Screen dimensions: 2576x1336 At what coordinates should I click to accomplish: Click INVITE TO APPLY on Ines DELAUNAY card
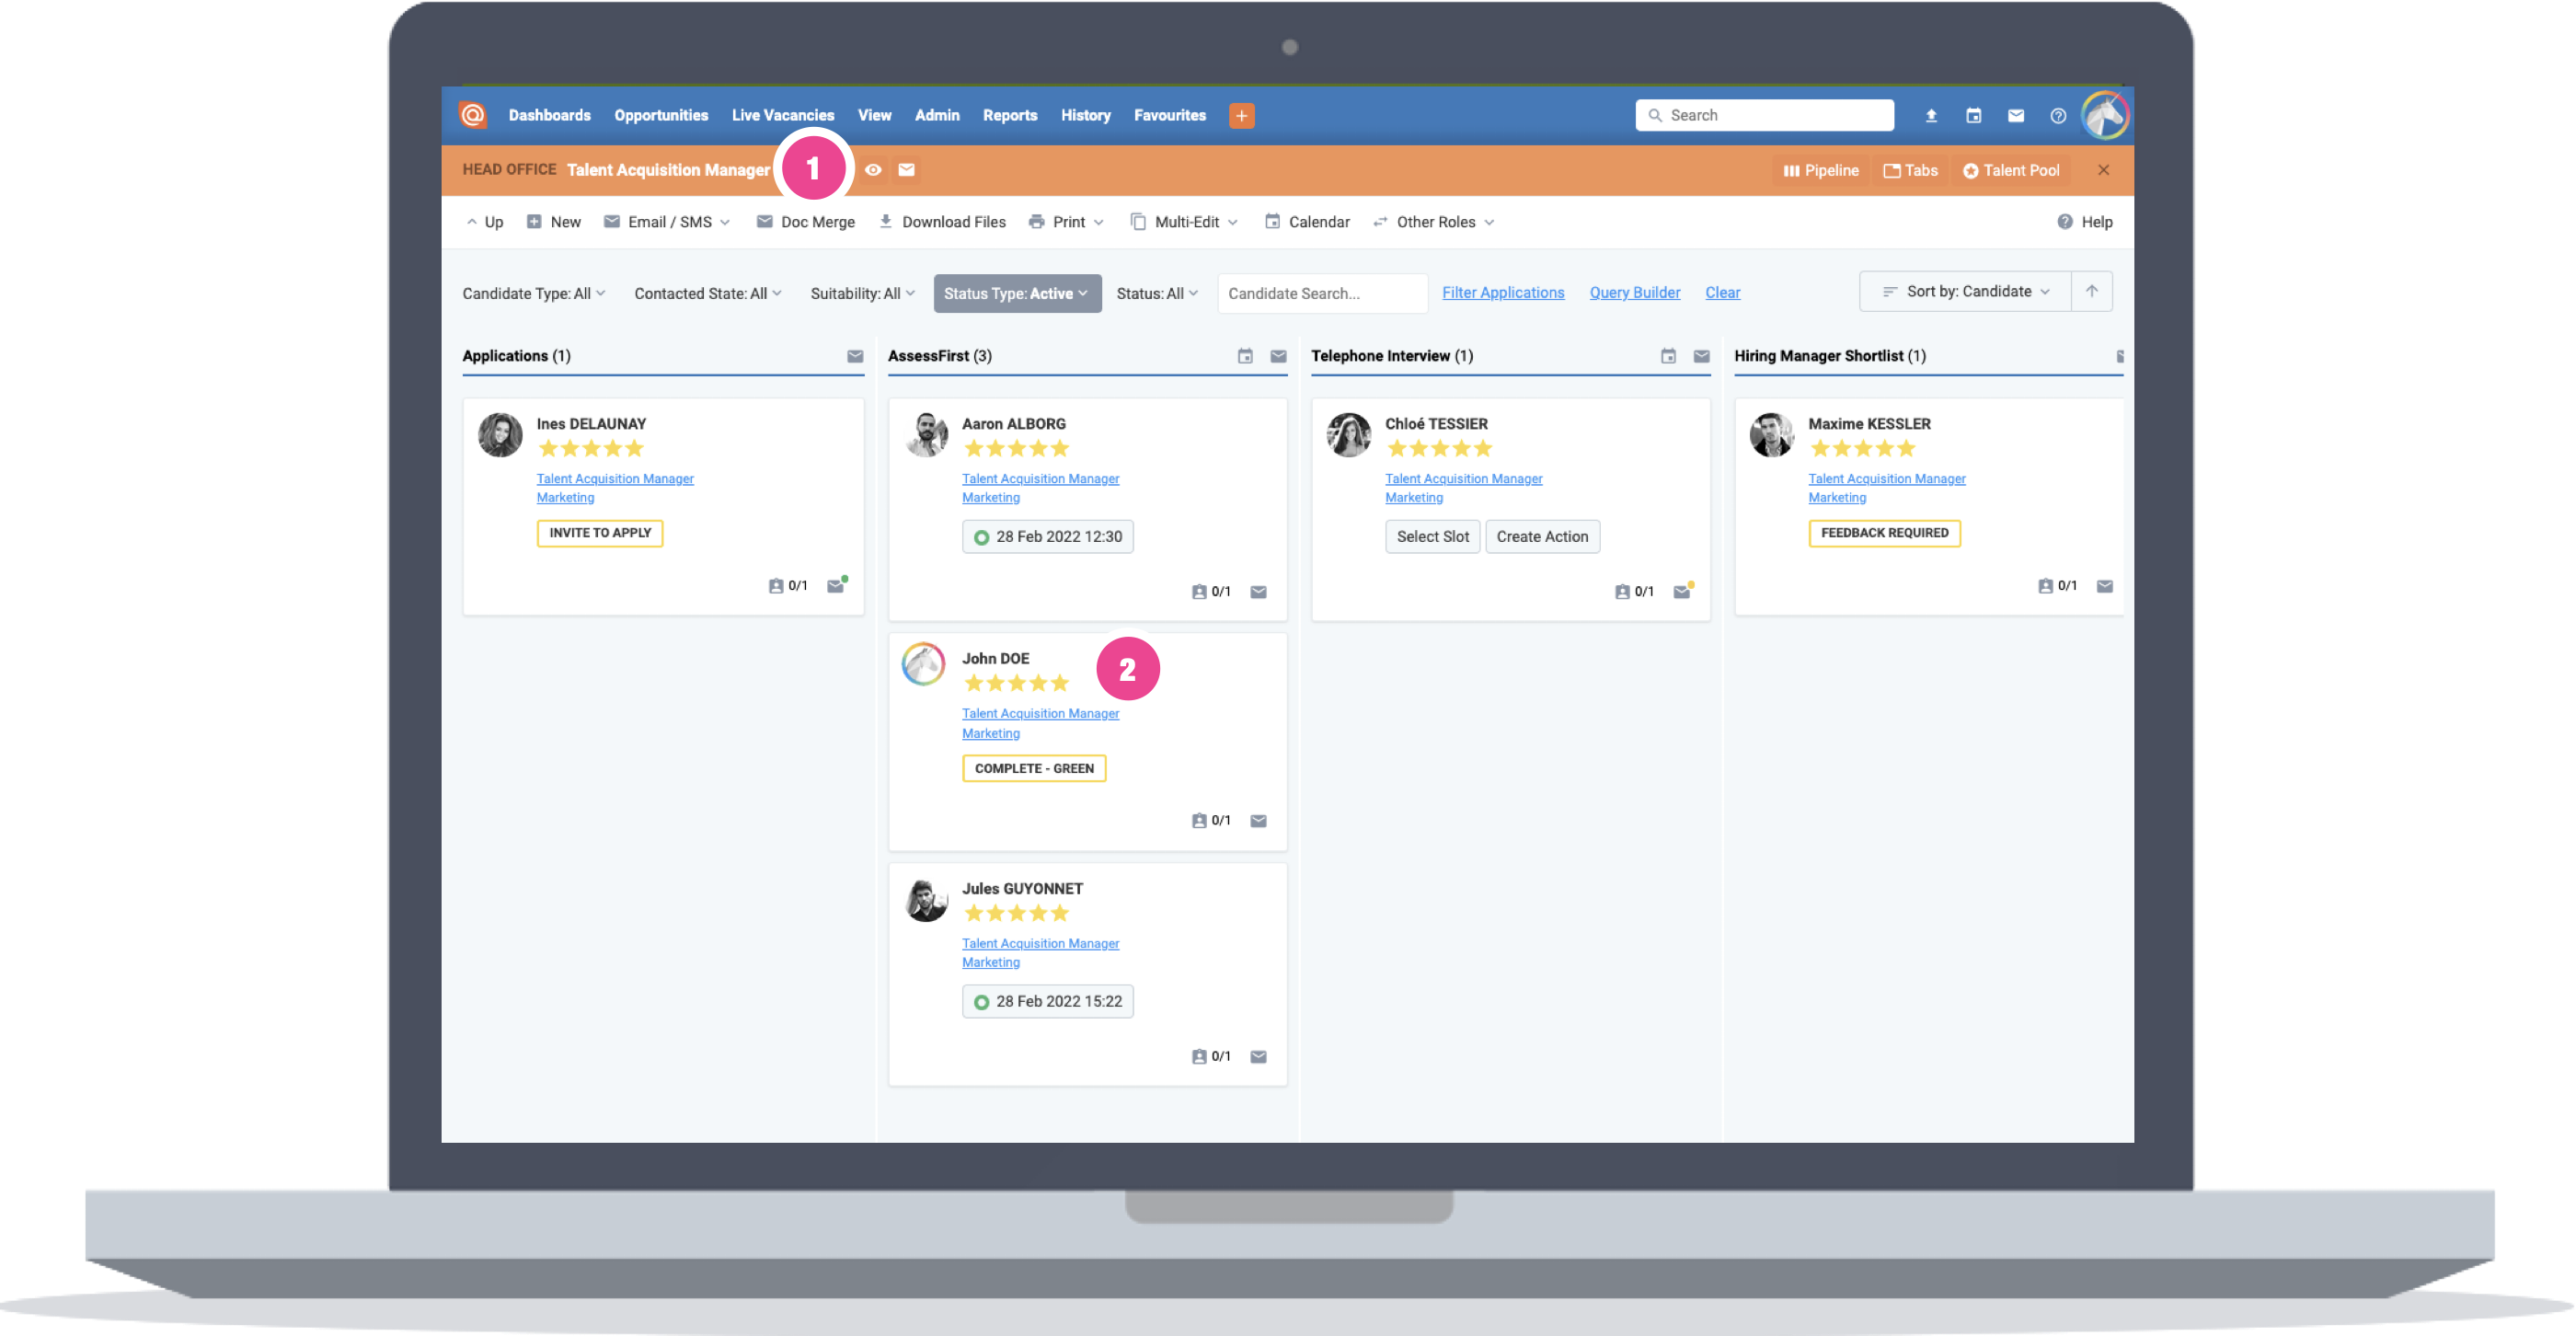tap(600, 533)
